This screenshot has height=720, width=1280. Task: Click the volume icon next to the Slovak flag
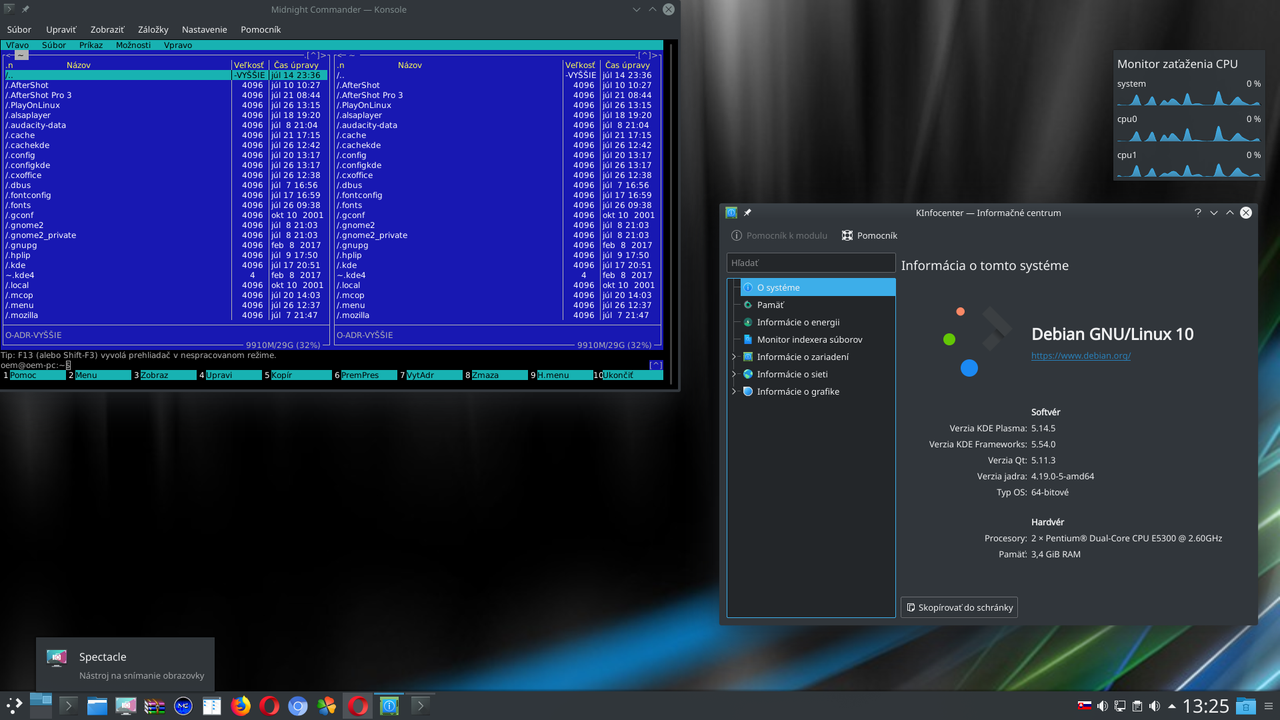[x=1102, y=706]
